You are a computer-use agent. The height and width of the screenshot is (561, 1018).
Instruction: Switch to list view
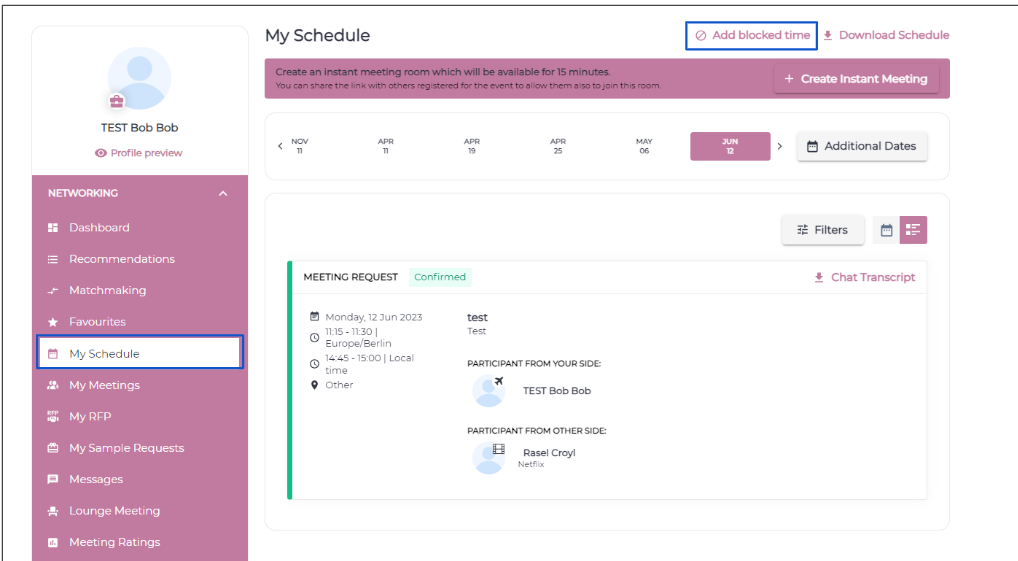pos(913,230)
